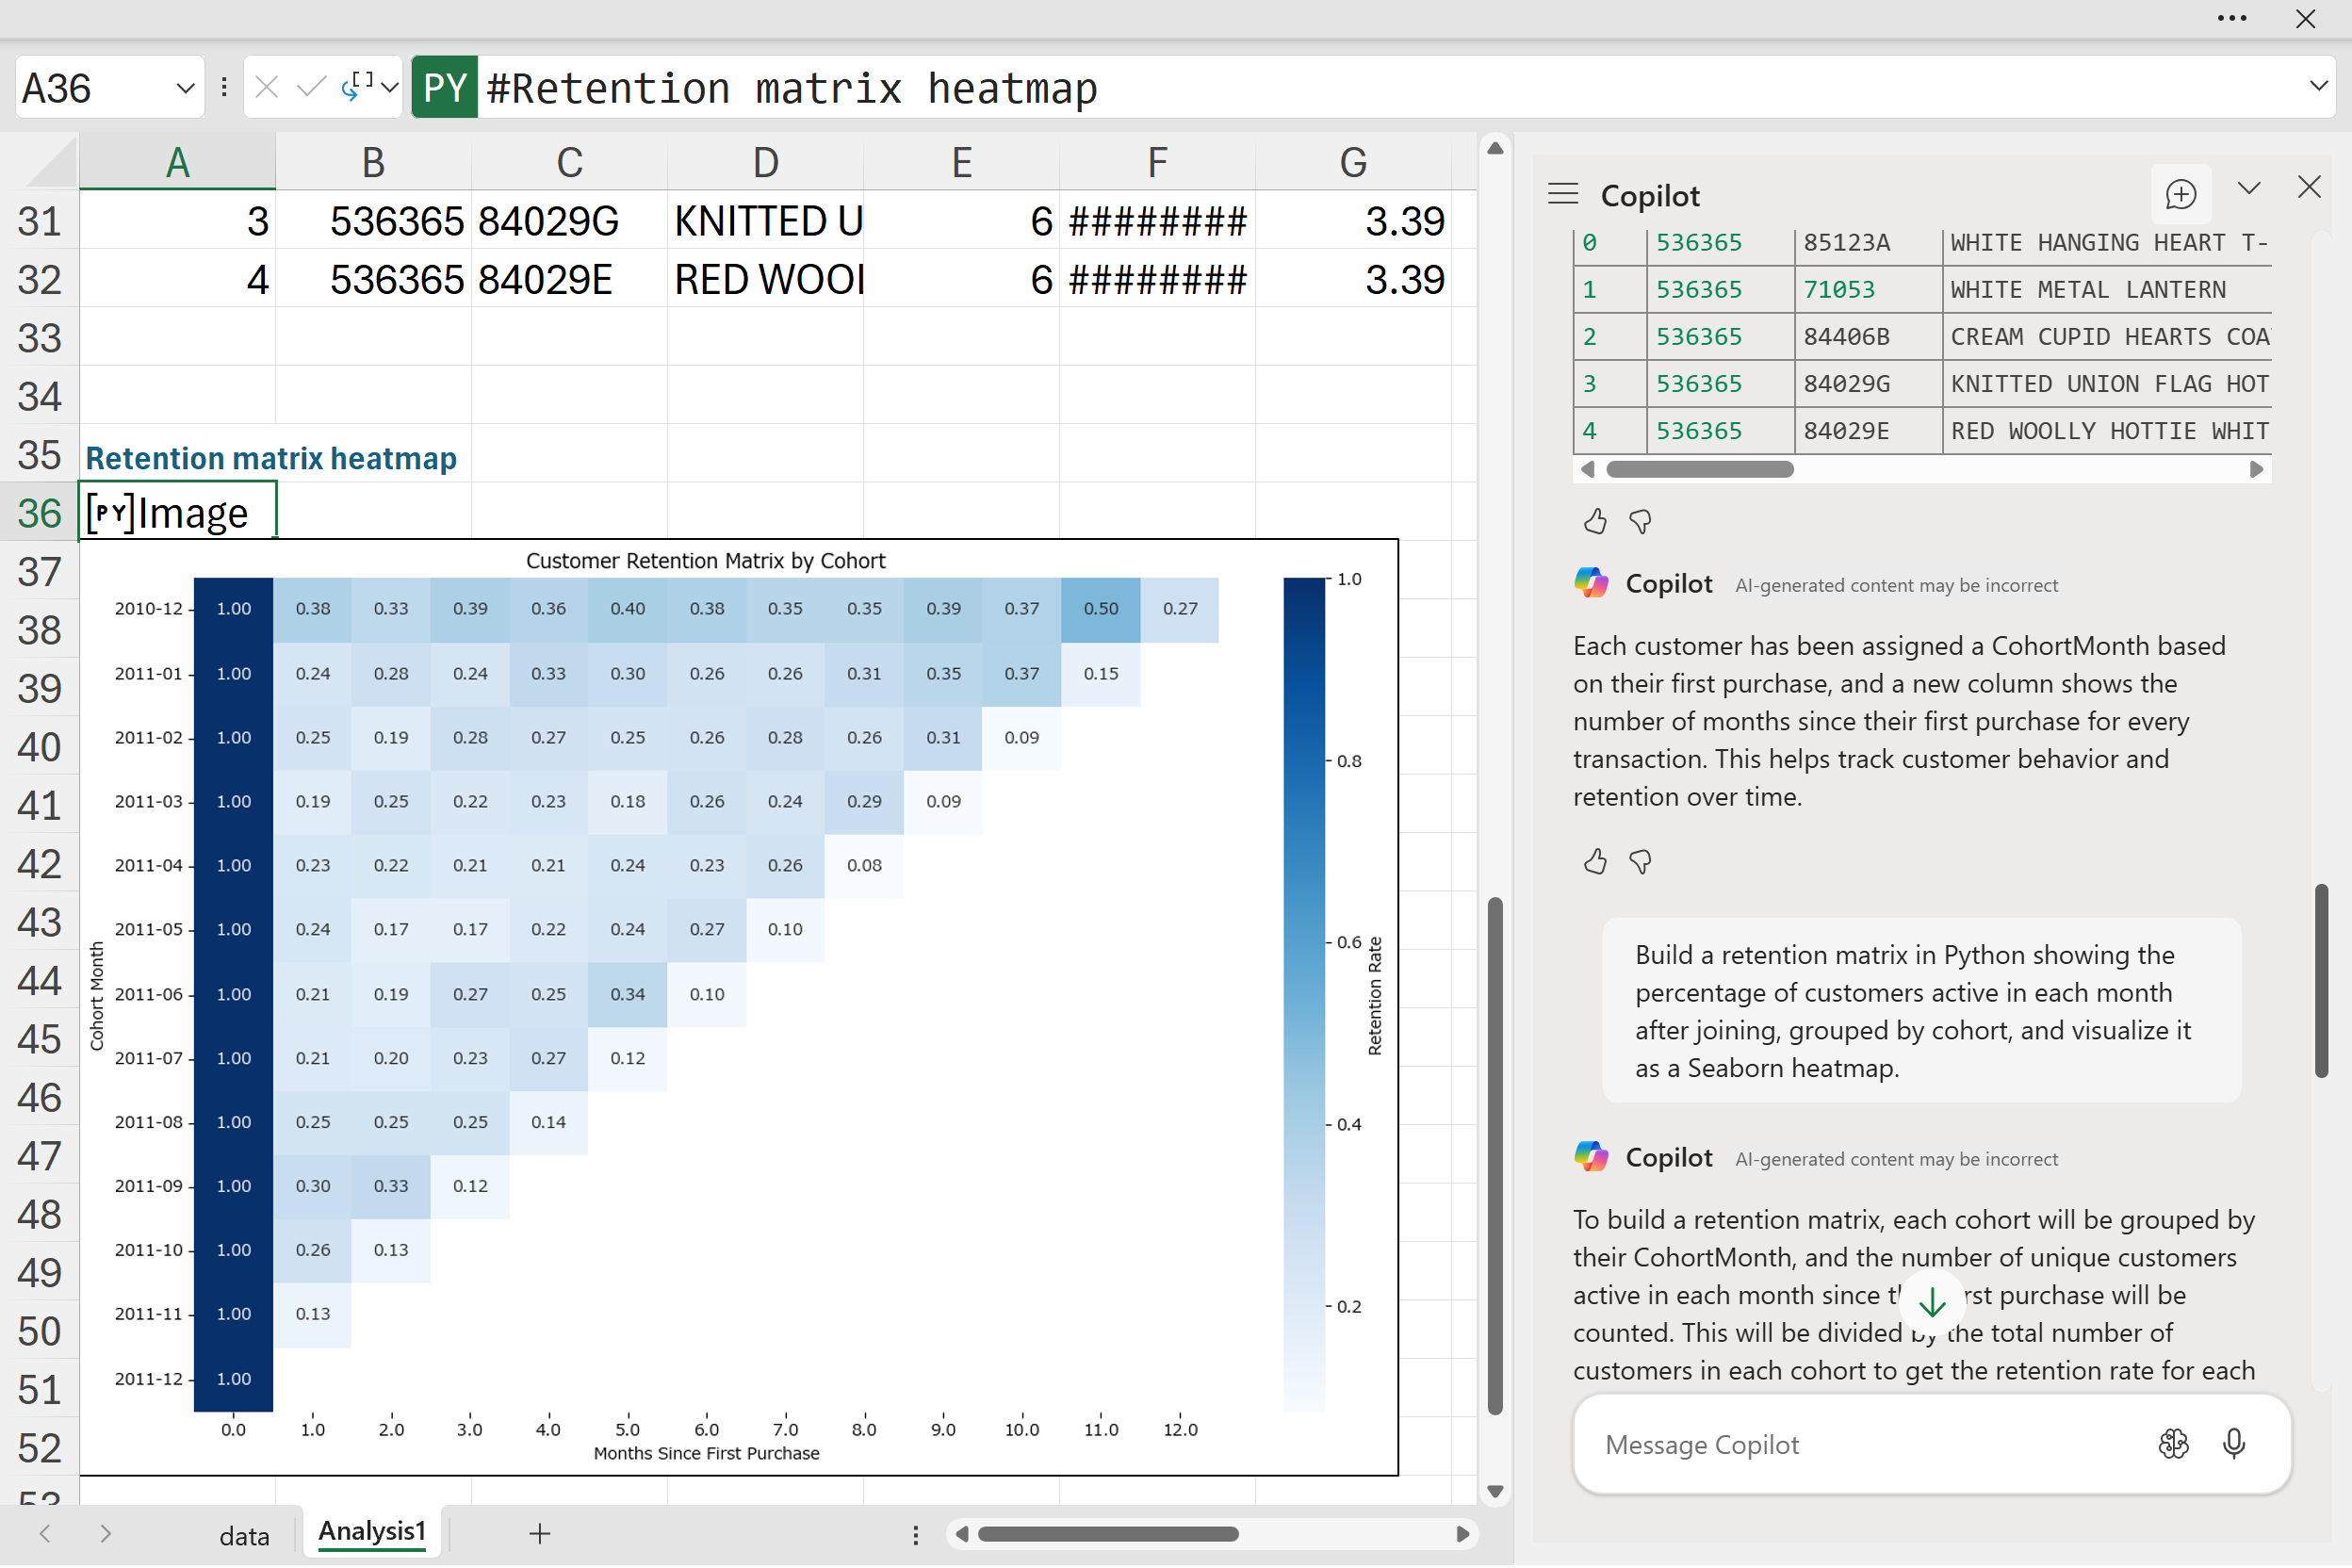This screenshot has height=1568, width=2352.
Task: Dislike the CohortMonth explanation response
Action: point(1640,861)
